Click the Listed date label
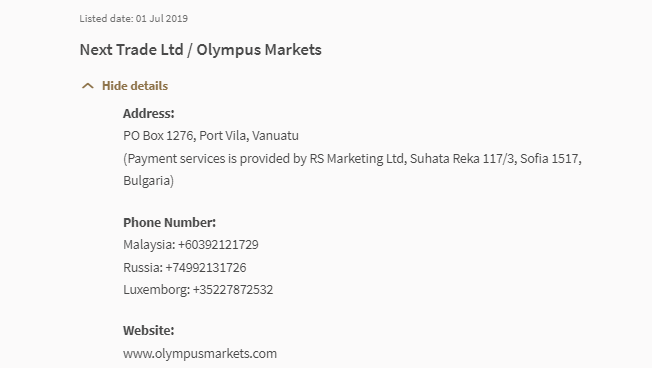Screen dimensions: 652x368 pos(106,19)
